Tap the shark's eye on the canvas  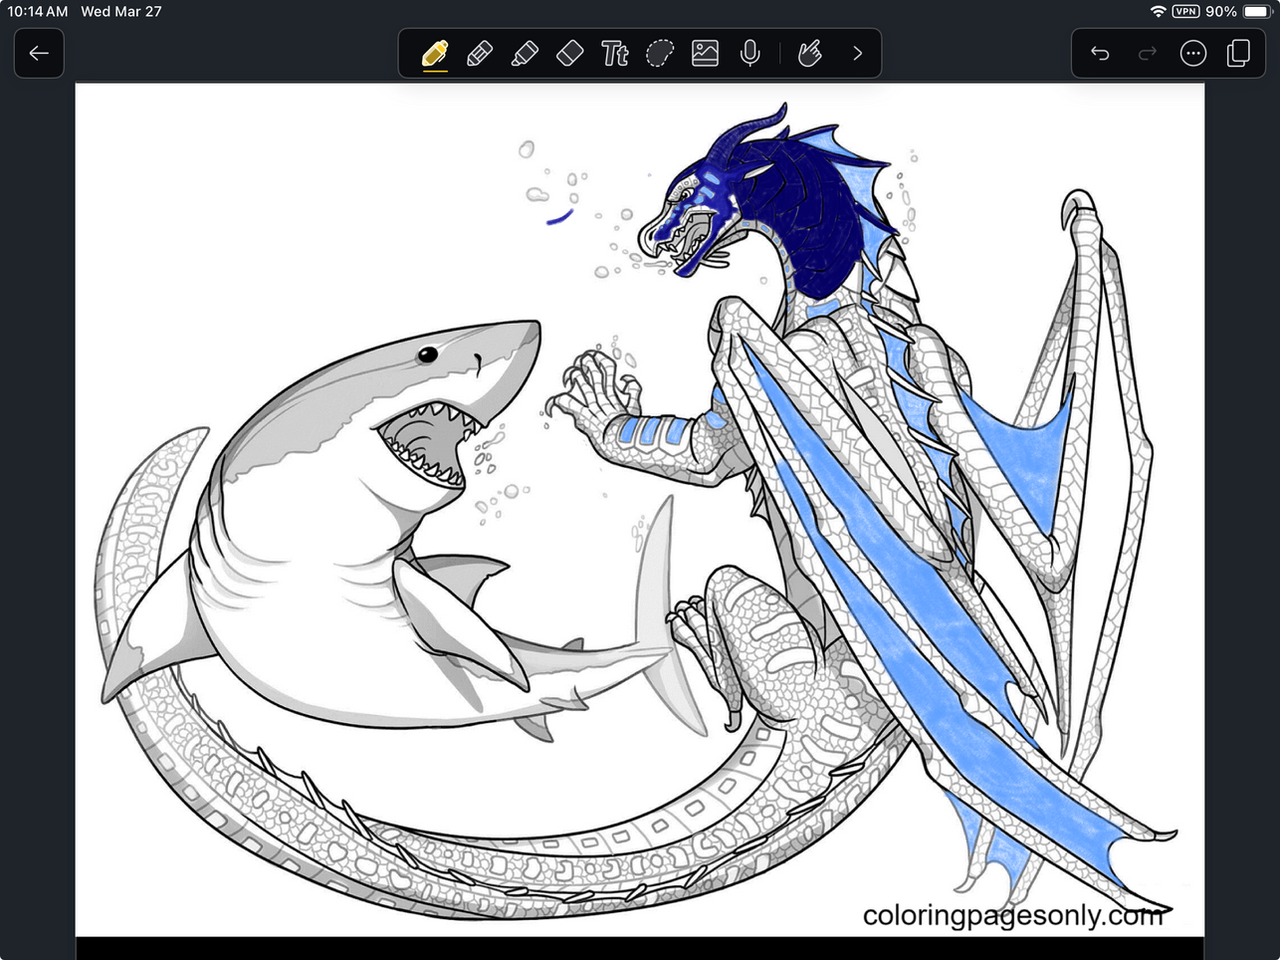click(x=427, y=354)
